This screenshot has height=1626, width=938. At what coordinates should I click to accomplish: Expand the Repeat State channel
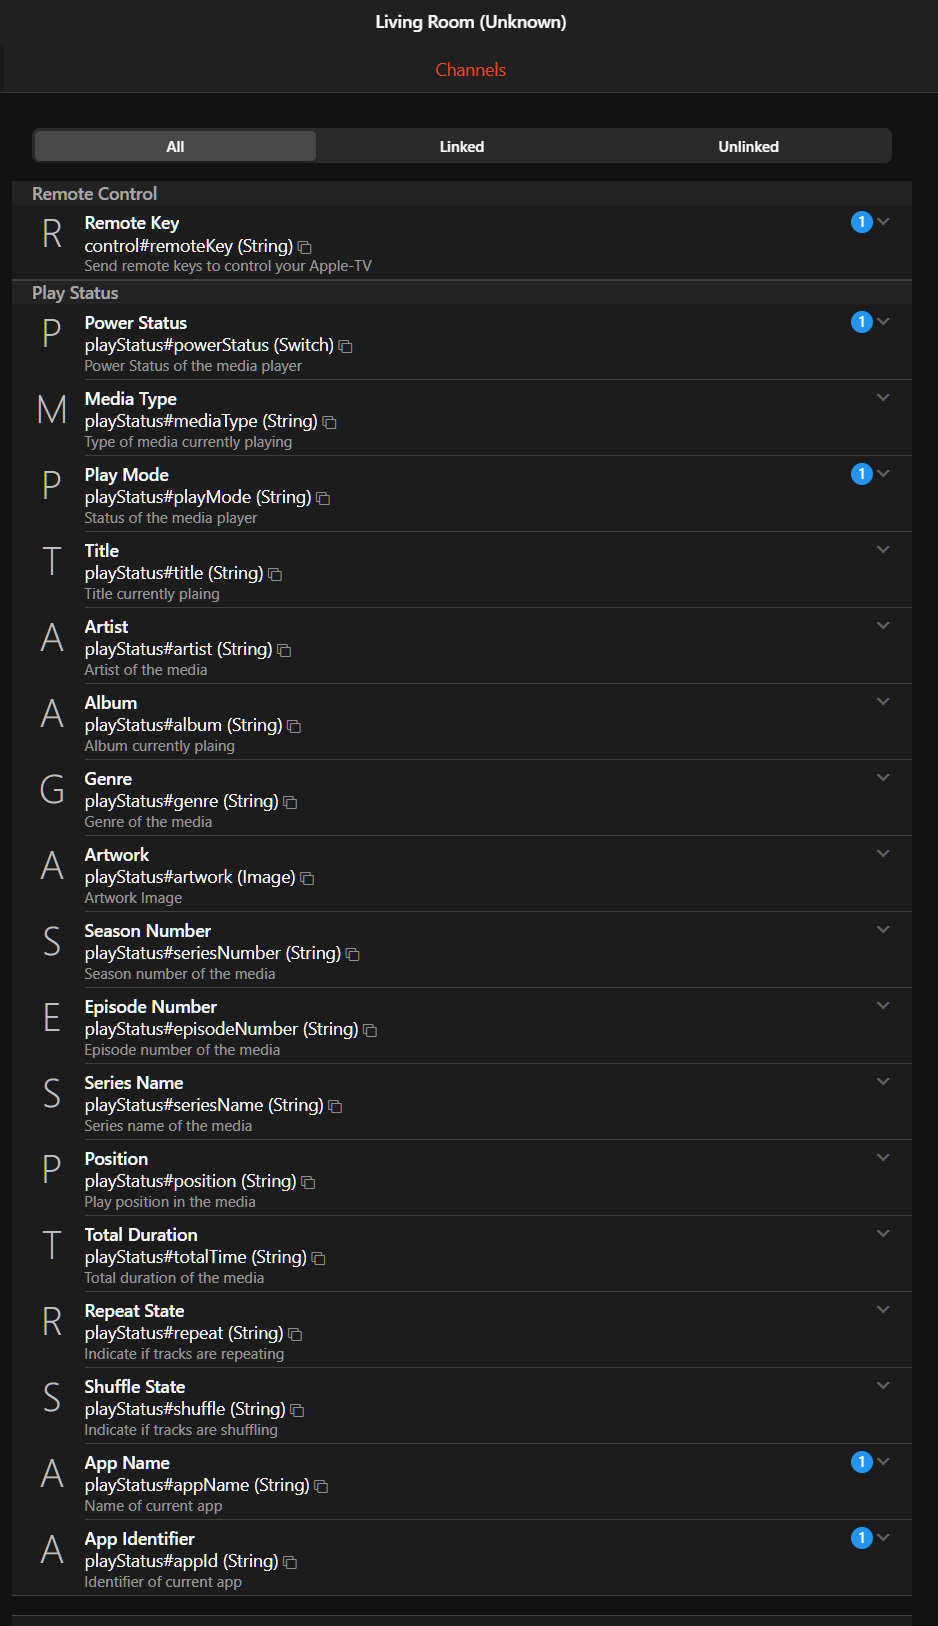coord(883,1309)
